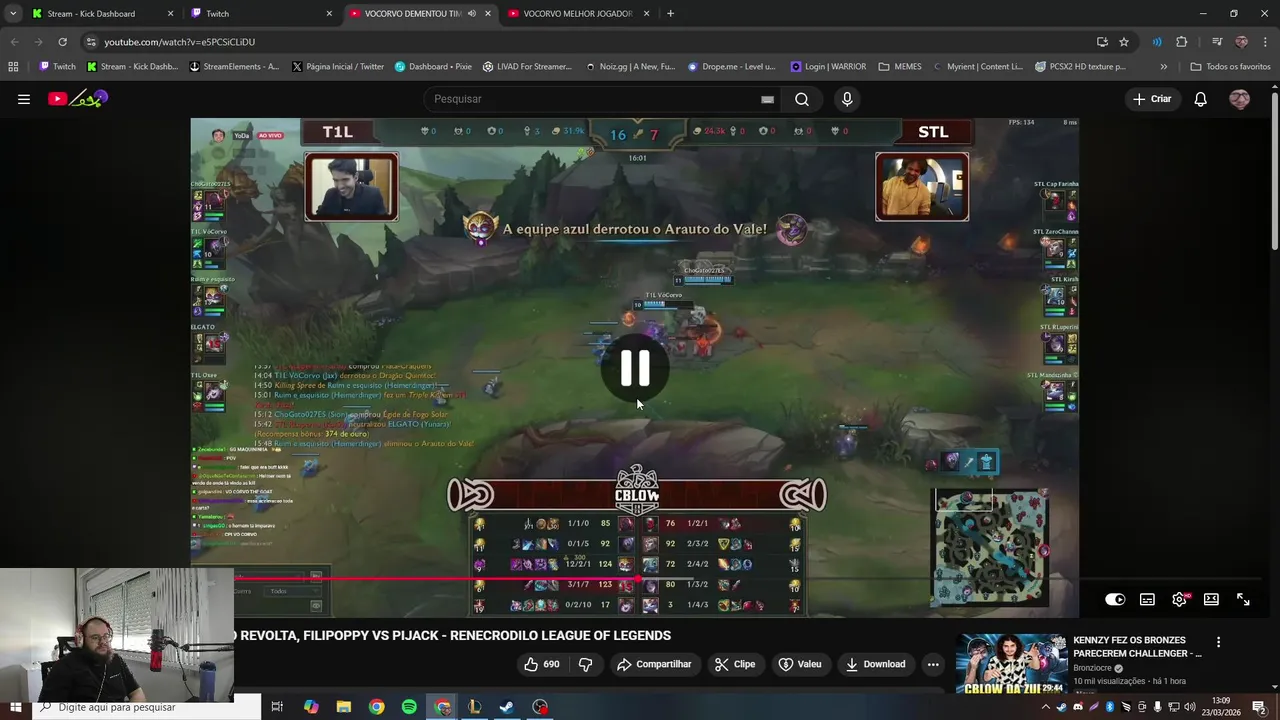Open the YouTube hamburger guide menu
Viewport: 1280px width, 720px height.
(x=24, y=99)
